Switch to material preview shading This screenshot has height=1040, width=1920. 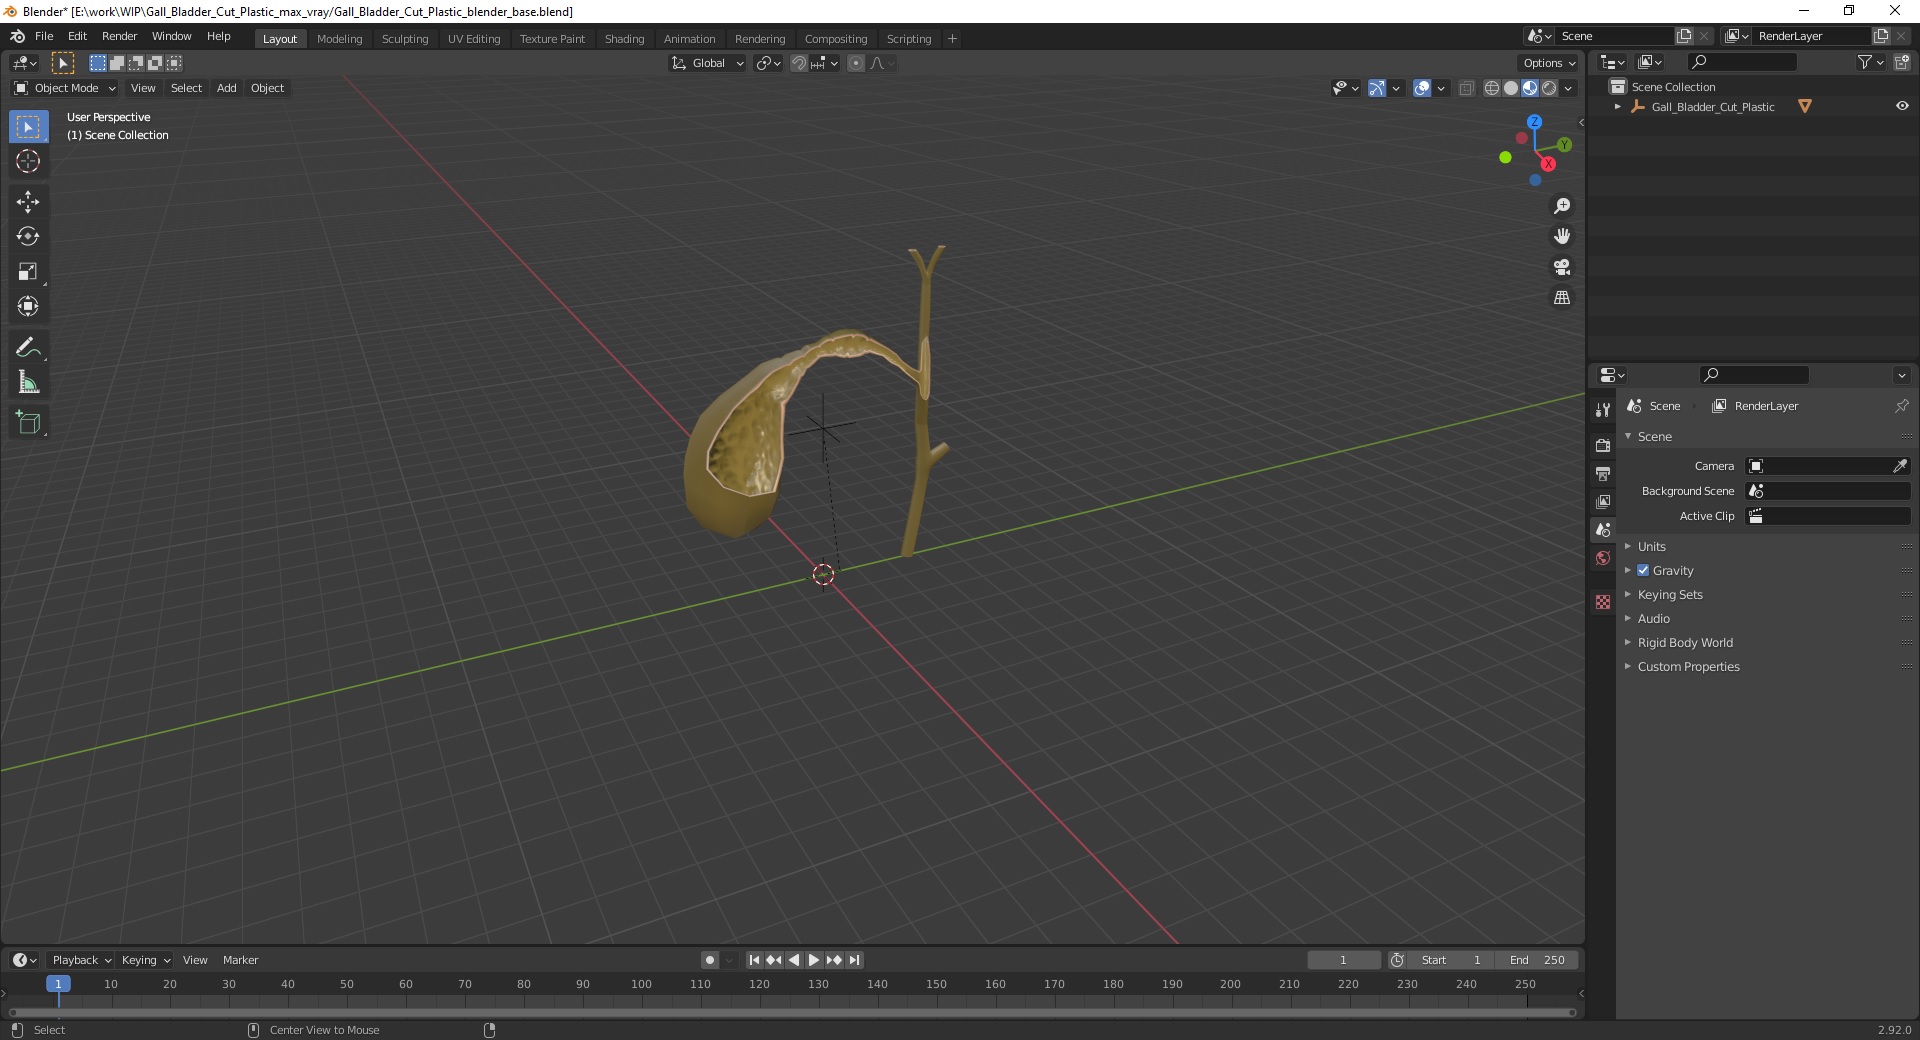1530,88
